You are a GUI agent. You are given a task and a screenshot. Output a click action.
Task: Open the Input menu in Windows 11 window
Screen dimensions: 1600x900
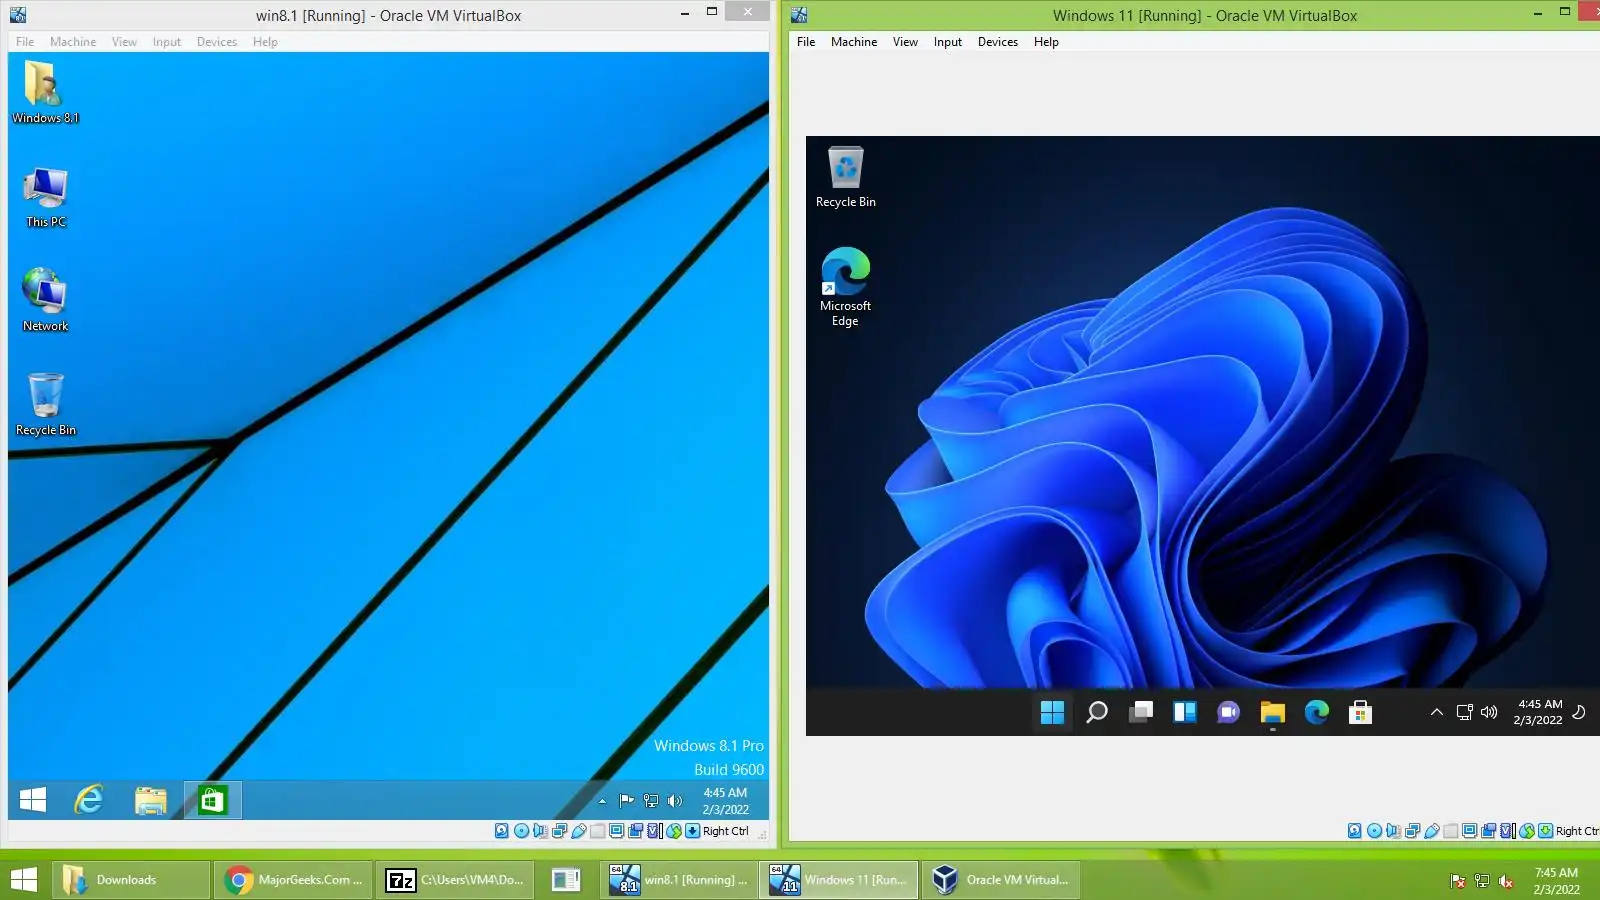tap(948, 42)
